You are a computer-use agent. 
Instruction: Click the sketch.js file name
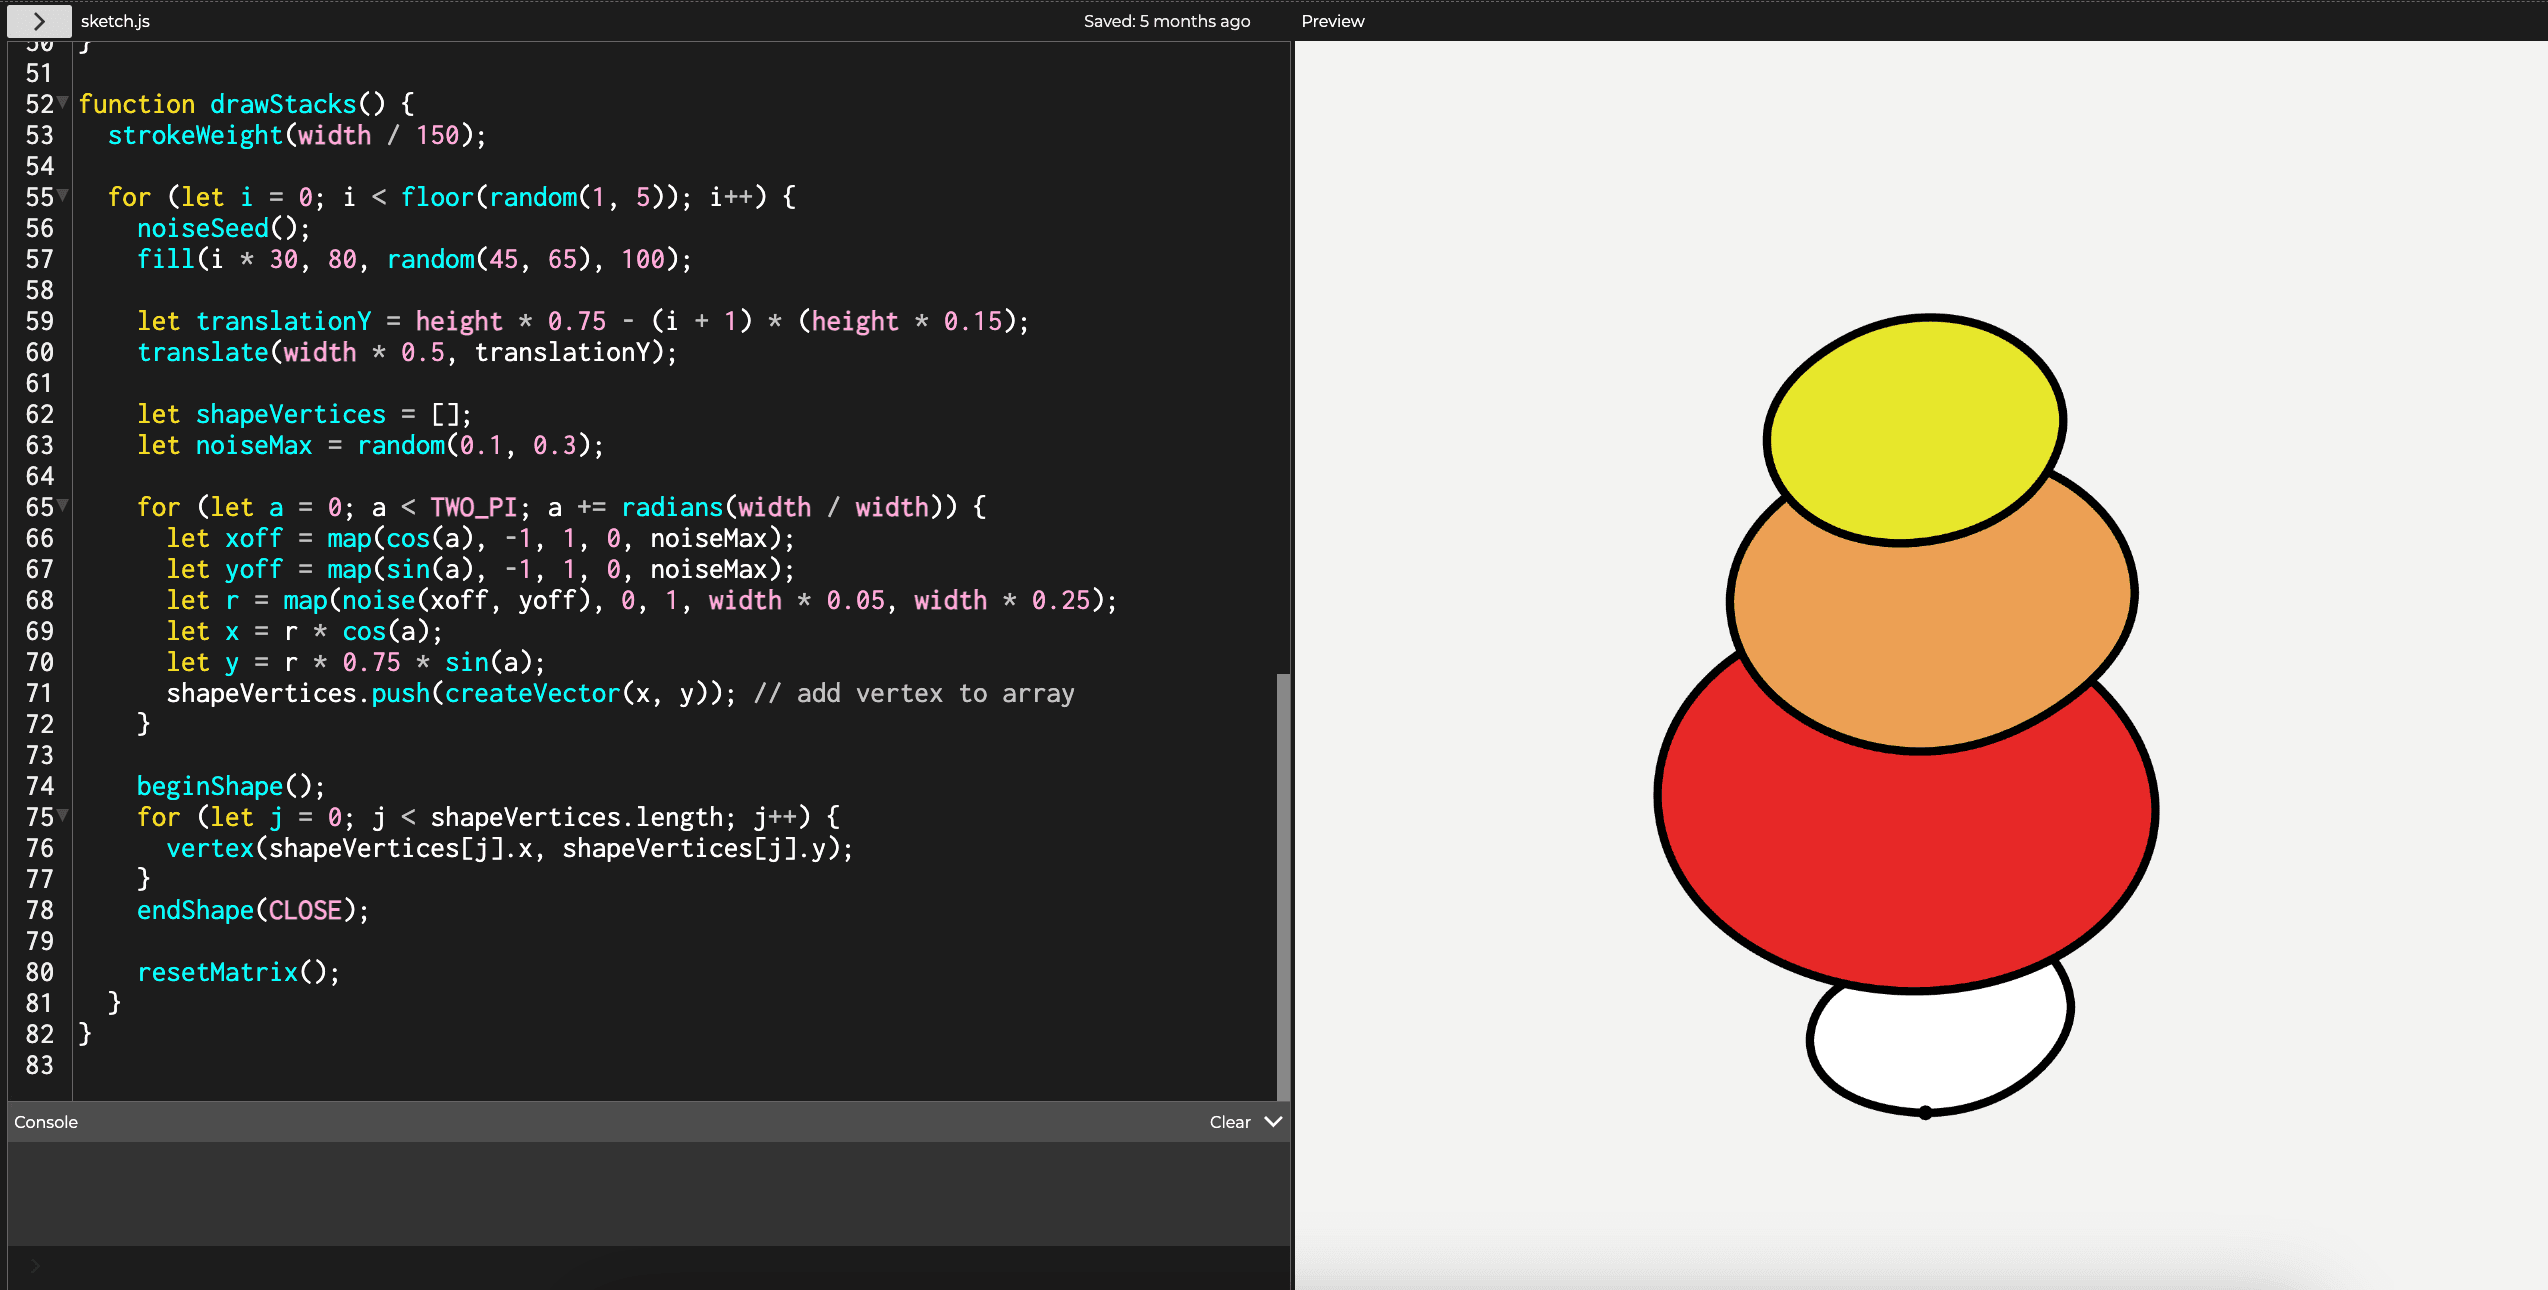pyautogui.click(x=115, y=21)
